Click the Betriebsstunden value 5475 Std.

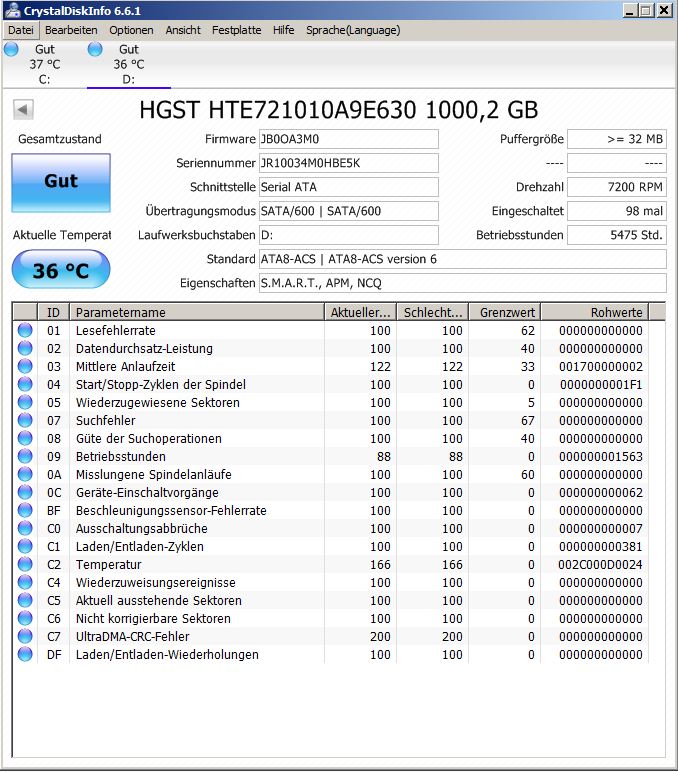coord(617,235)
